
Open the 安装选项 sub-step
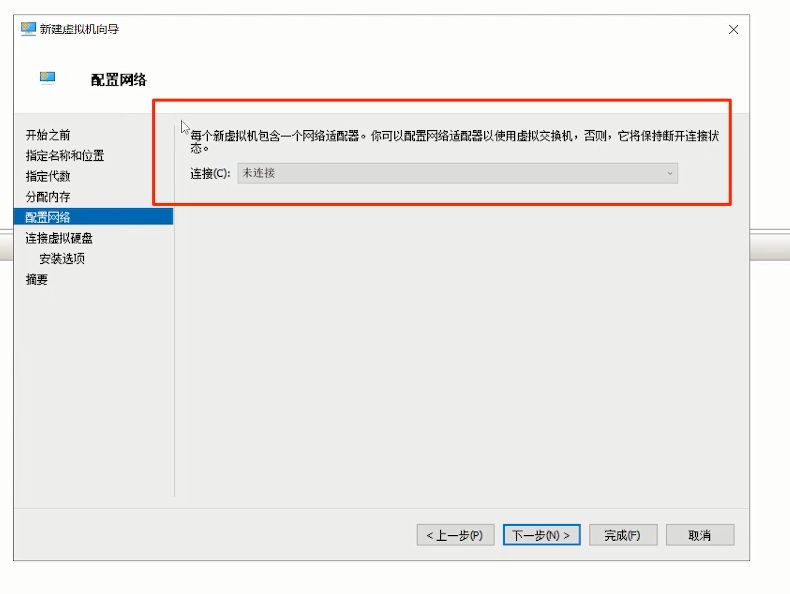(62, 258)
